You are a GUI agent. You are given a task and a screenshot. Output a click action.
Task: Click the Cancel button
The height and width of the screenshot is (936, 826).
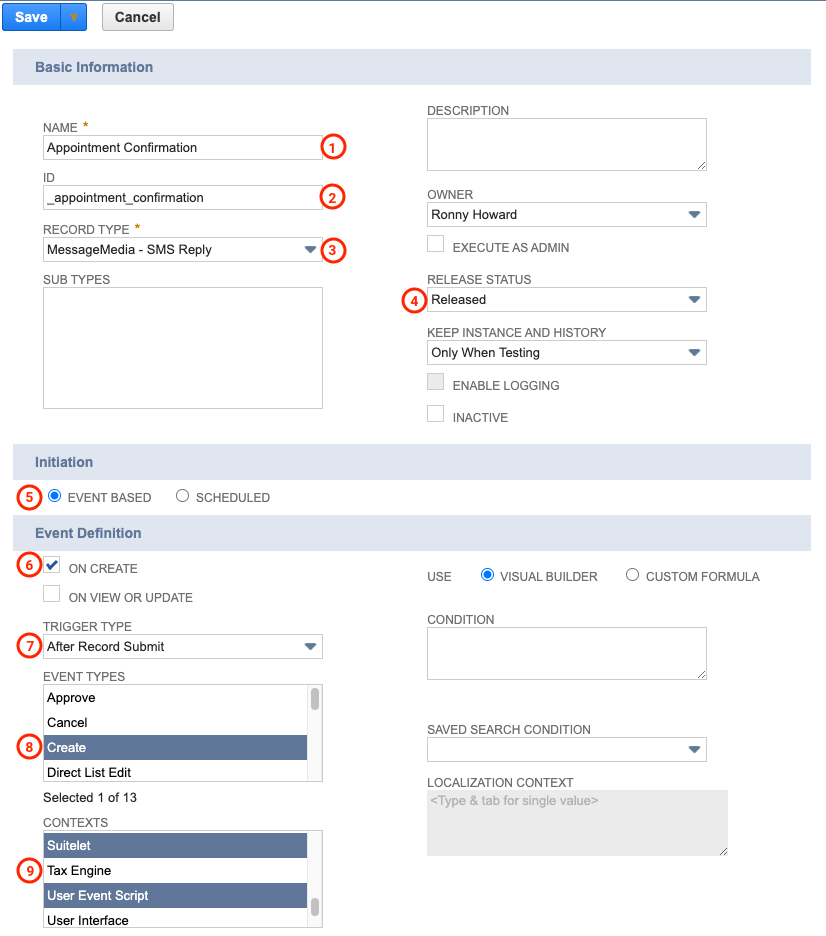(137, 17)
